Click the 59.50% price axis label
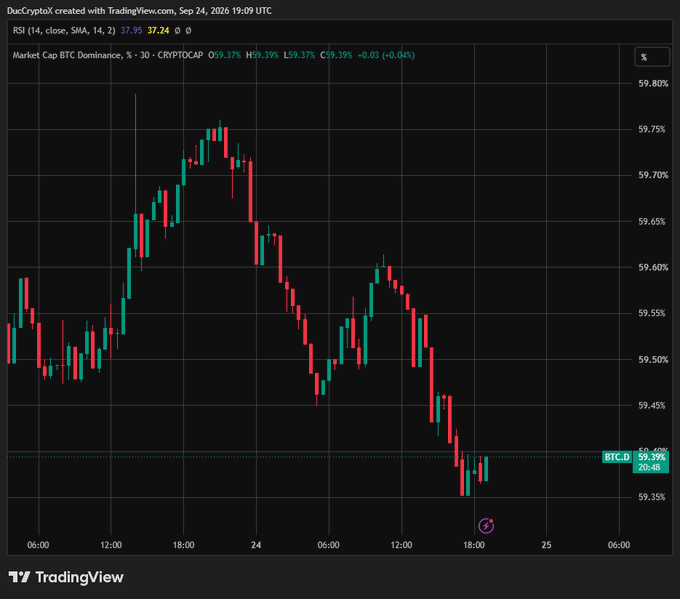680x599 pixels. point(653,360)
